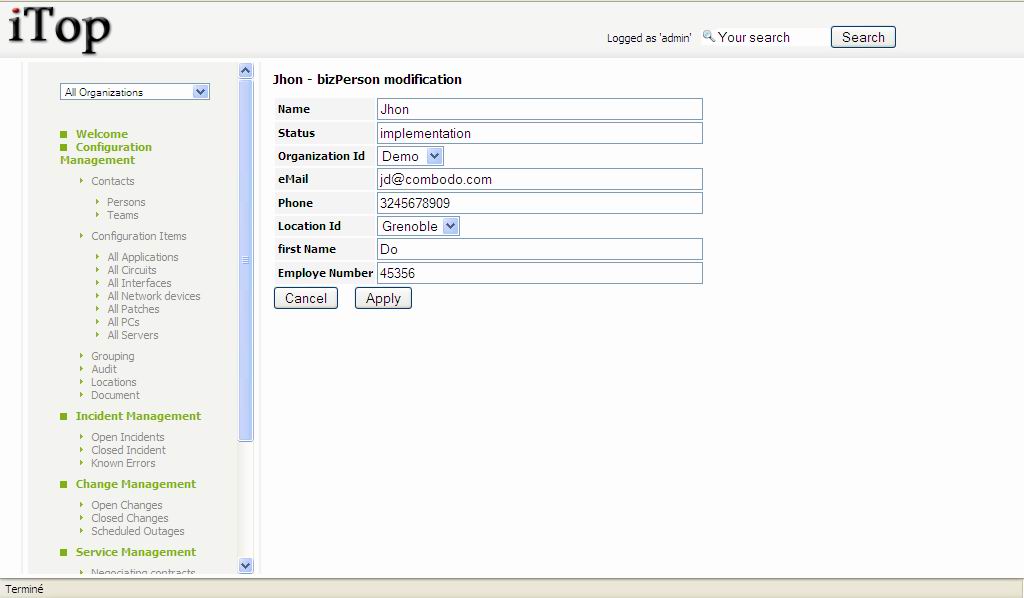
Task: Apply the bizPerson modification
Action: pyautogui.click(x=383, y=298)
